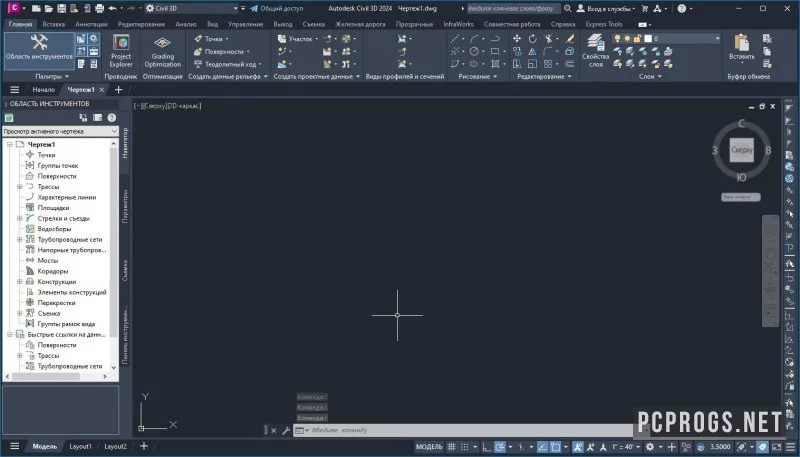Click Участок parcel button in ribbon
Image resolution: width=800 pixels, height=457 pixels.
[x=297, y=39]
